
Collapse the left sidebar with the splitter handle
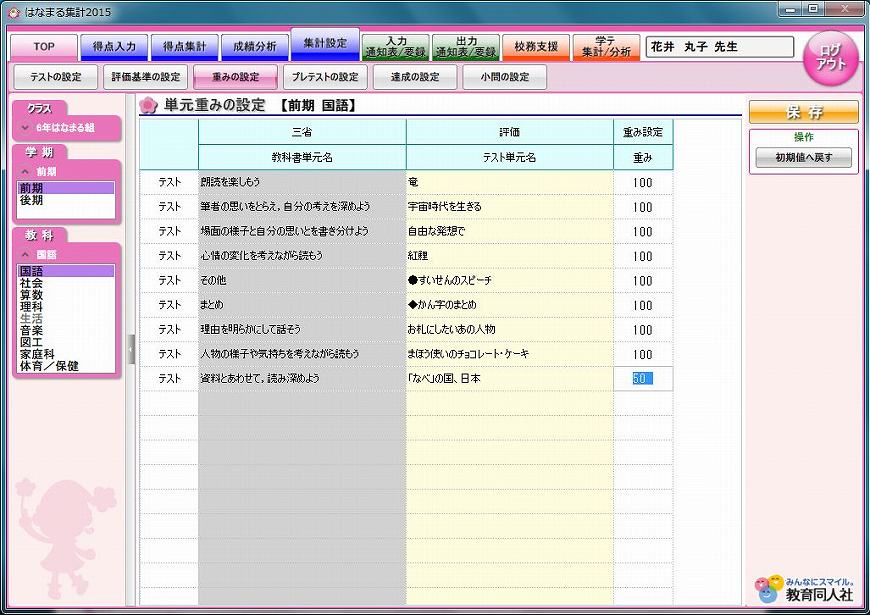pos(131,349)
